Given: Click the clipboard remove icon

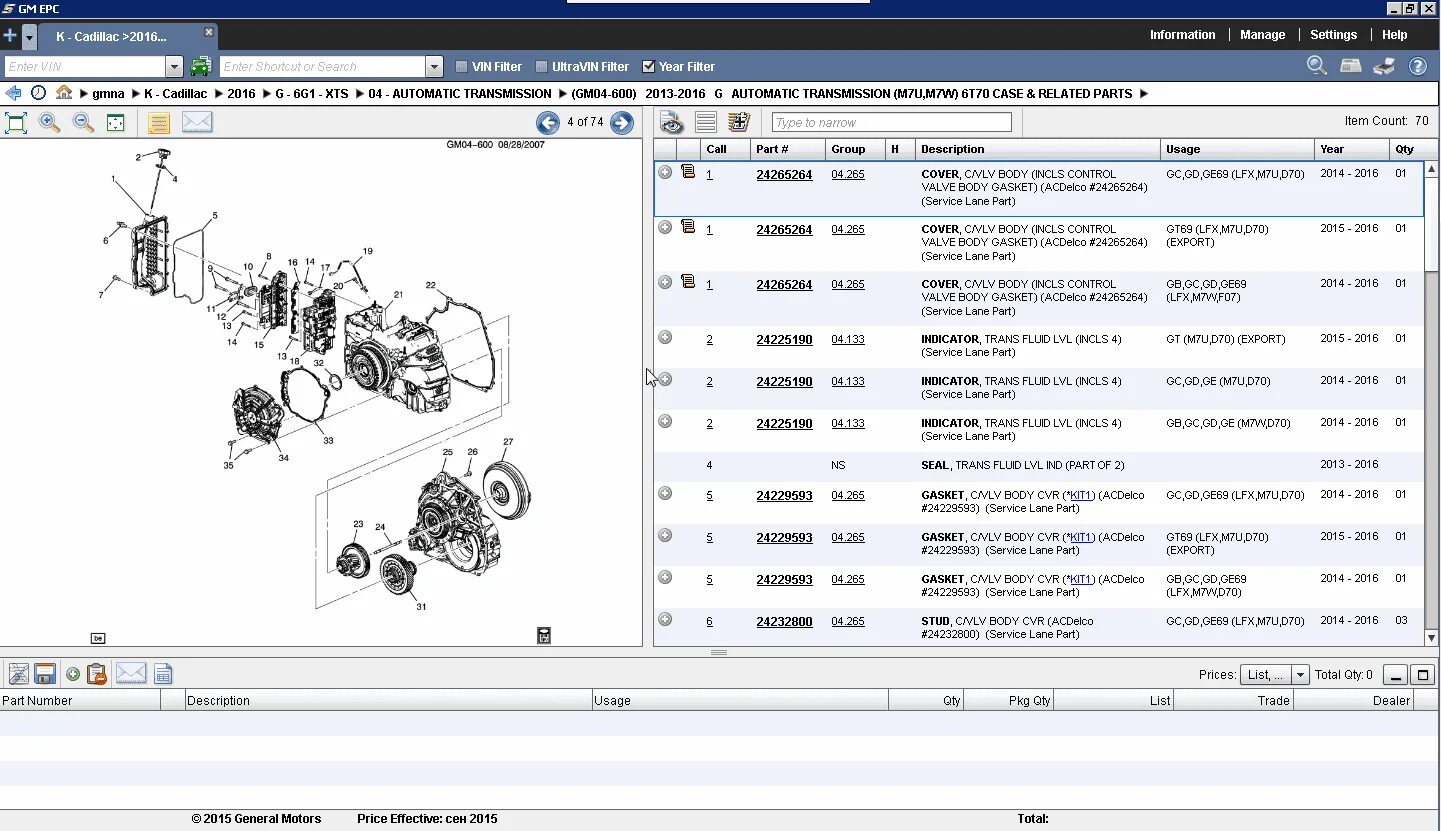Looking at the screenshot, I should click(97, 674).
